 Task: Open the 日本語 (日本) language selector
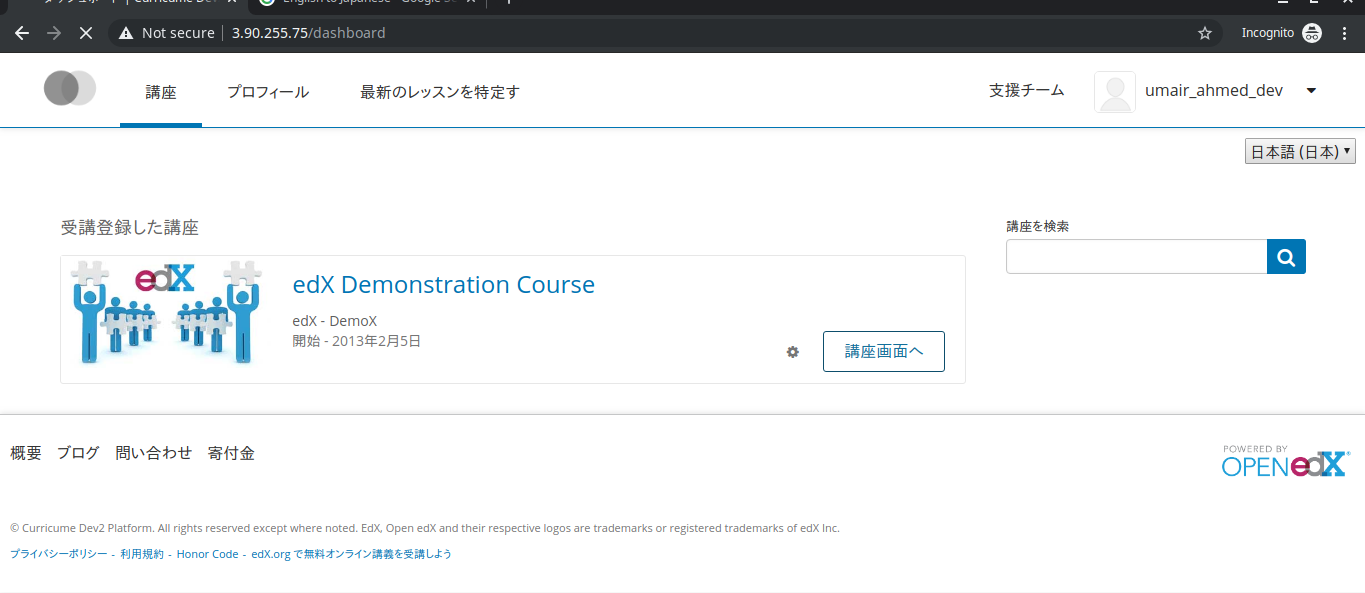(1300, 151)
